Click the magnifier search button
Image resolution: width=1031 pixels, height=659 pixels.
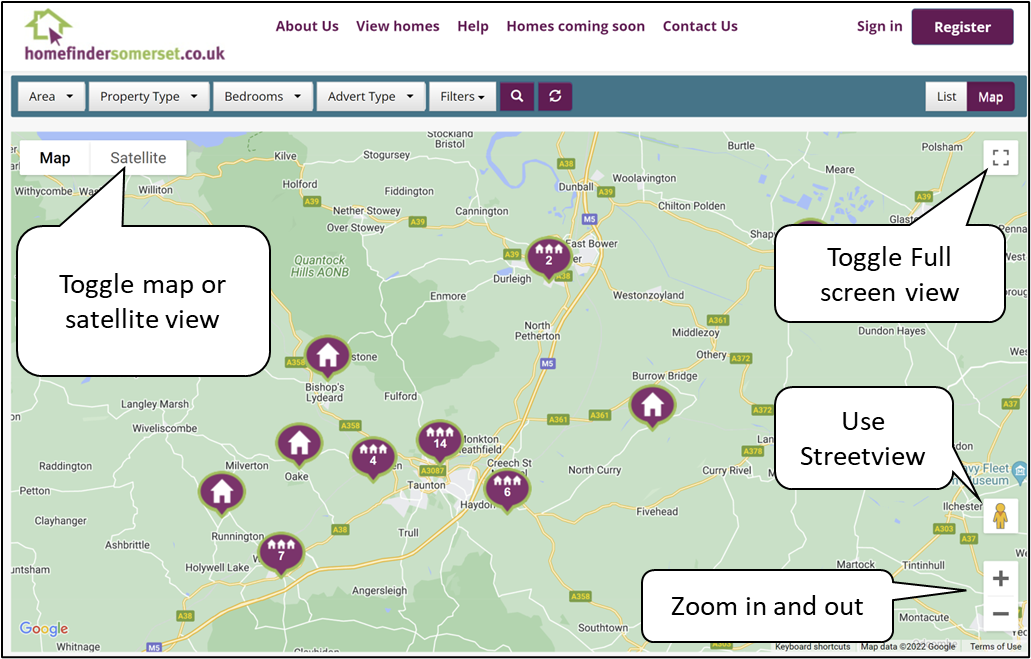click(517, 96)
